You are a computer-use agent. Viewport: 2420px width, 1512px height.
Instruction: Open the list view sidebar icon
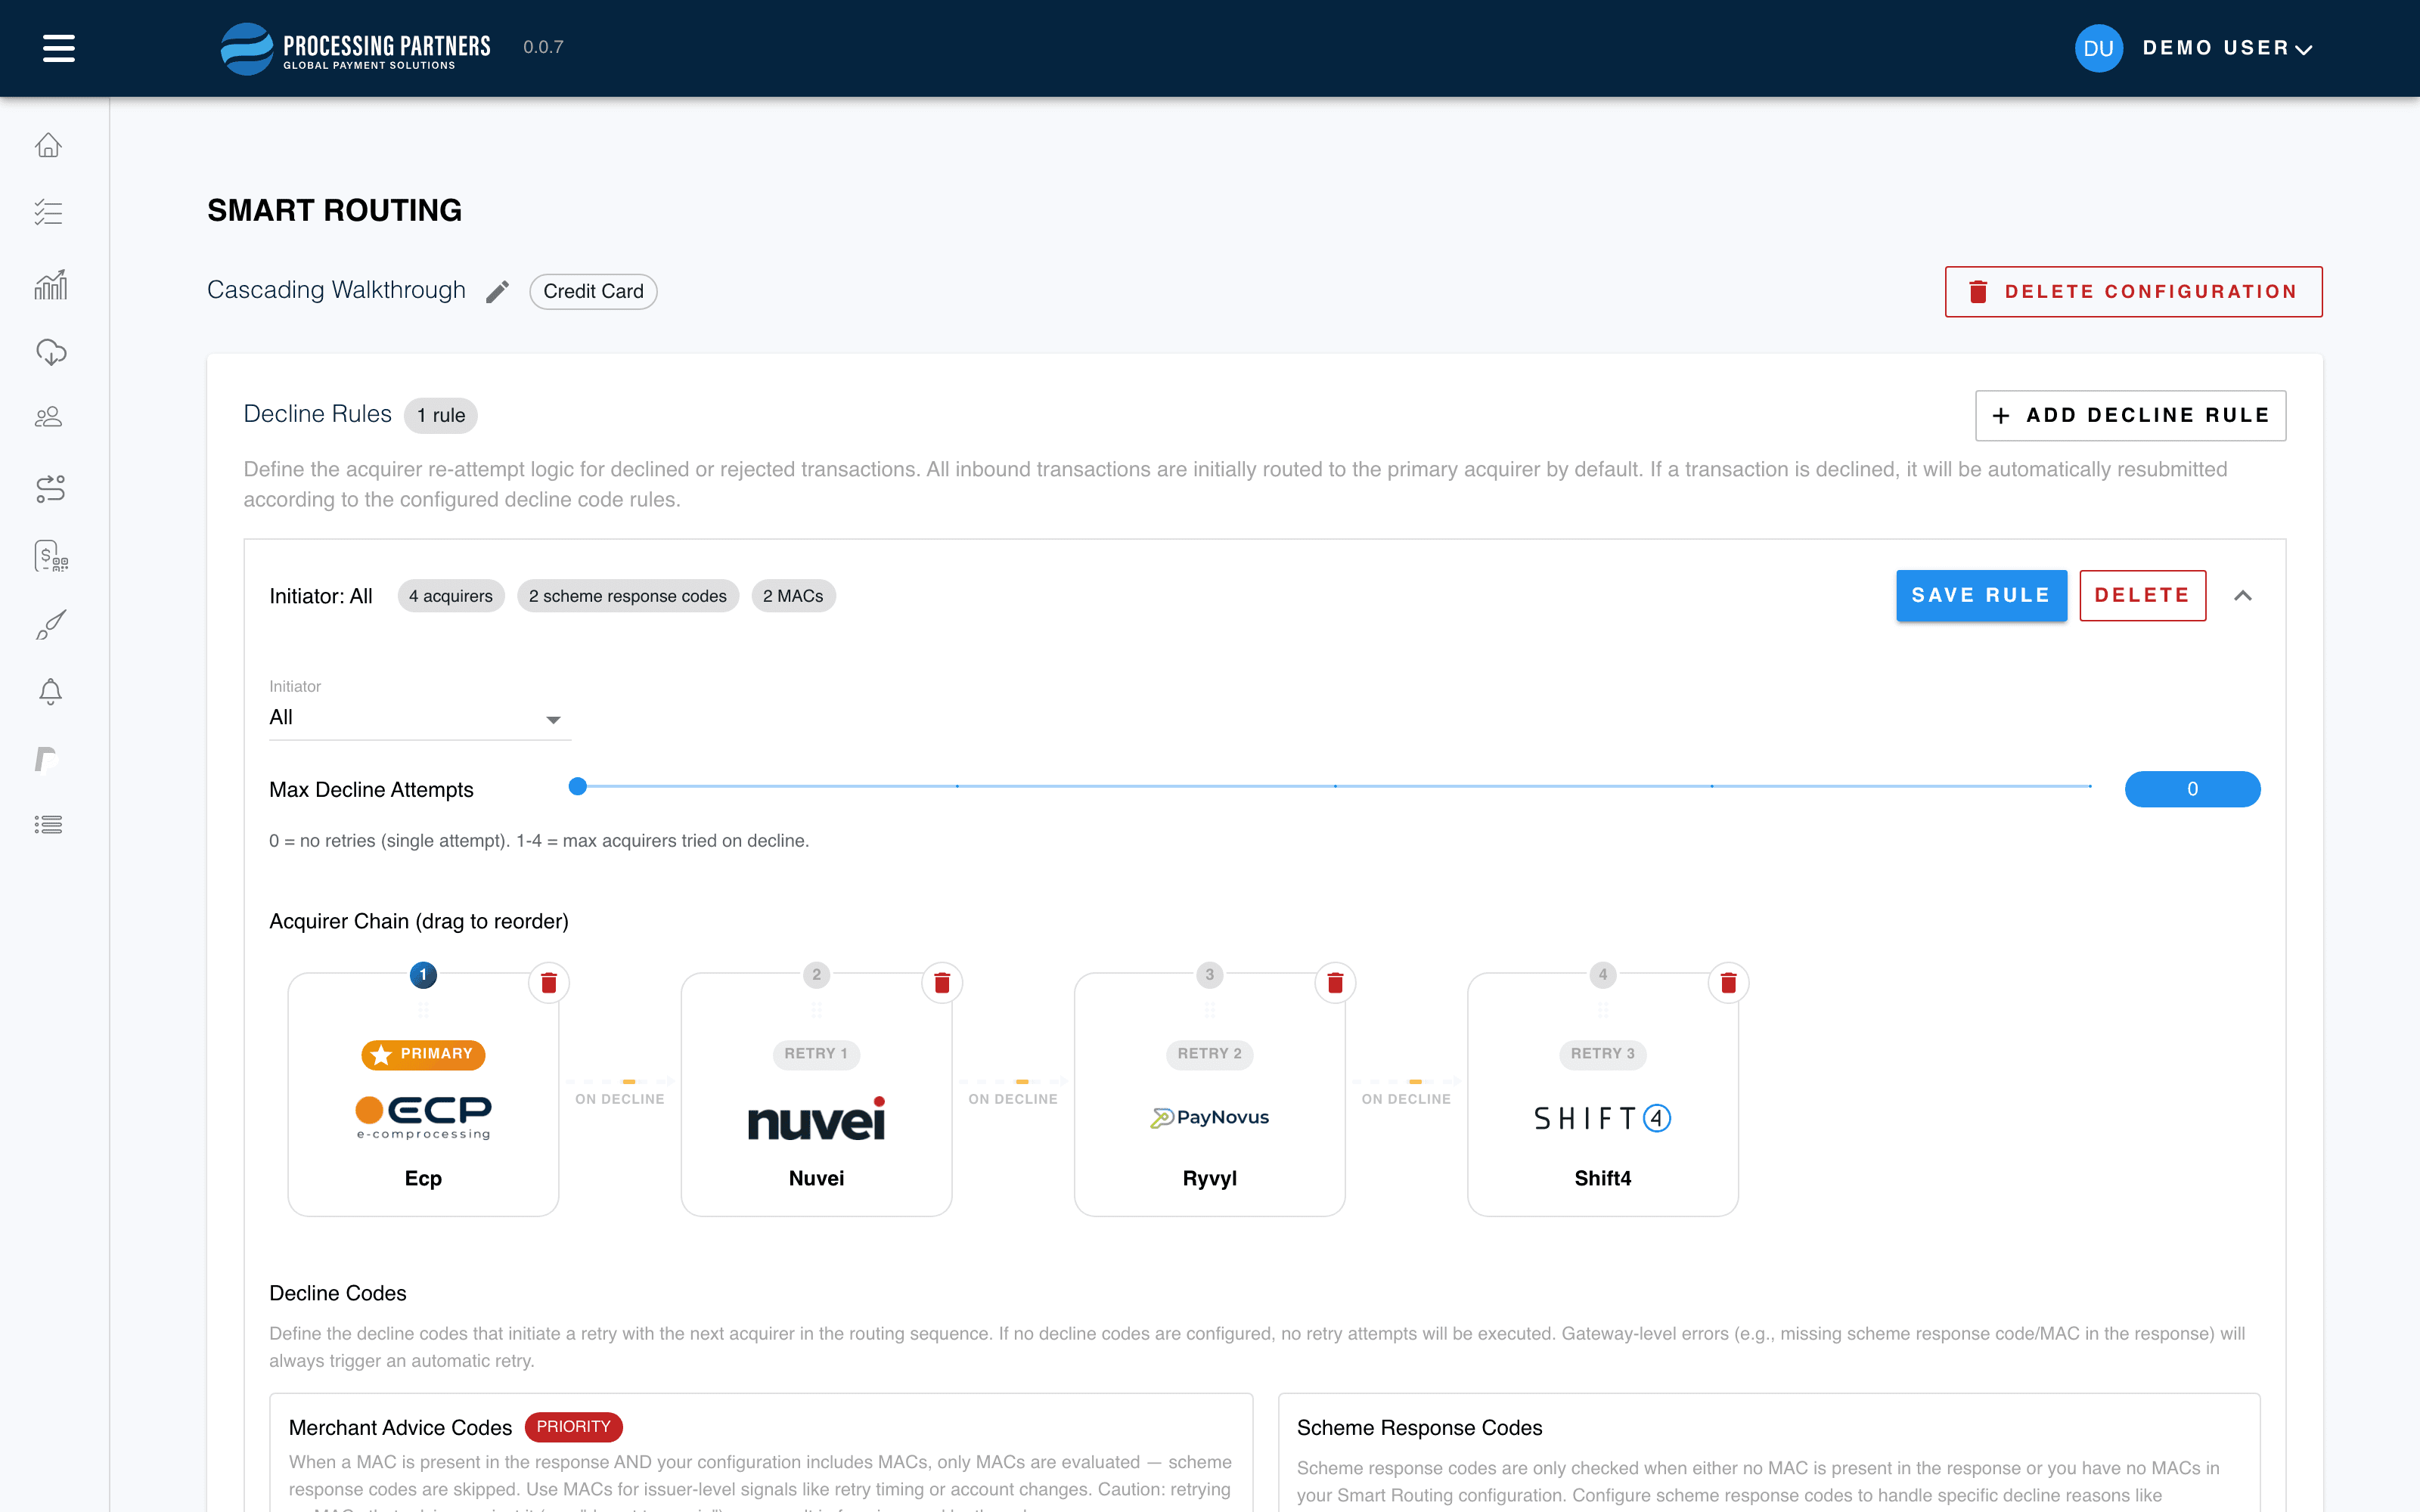49,825
